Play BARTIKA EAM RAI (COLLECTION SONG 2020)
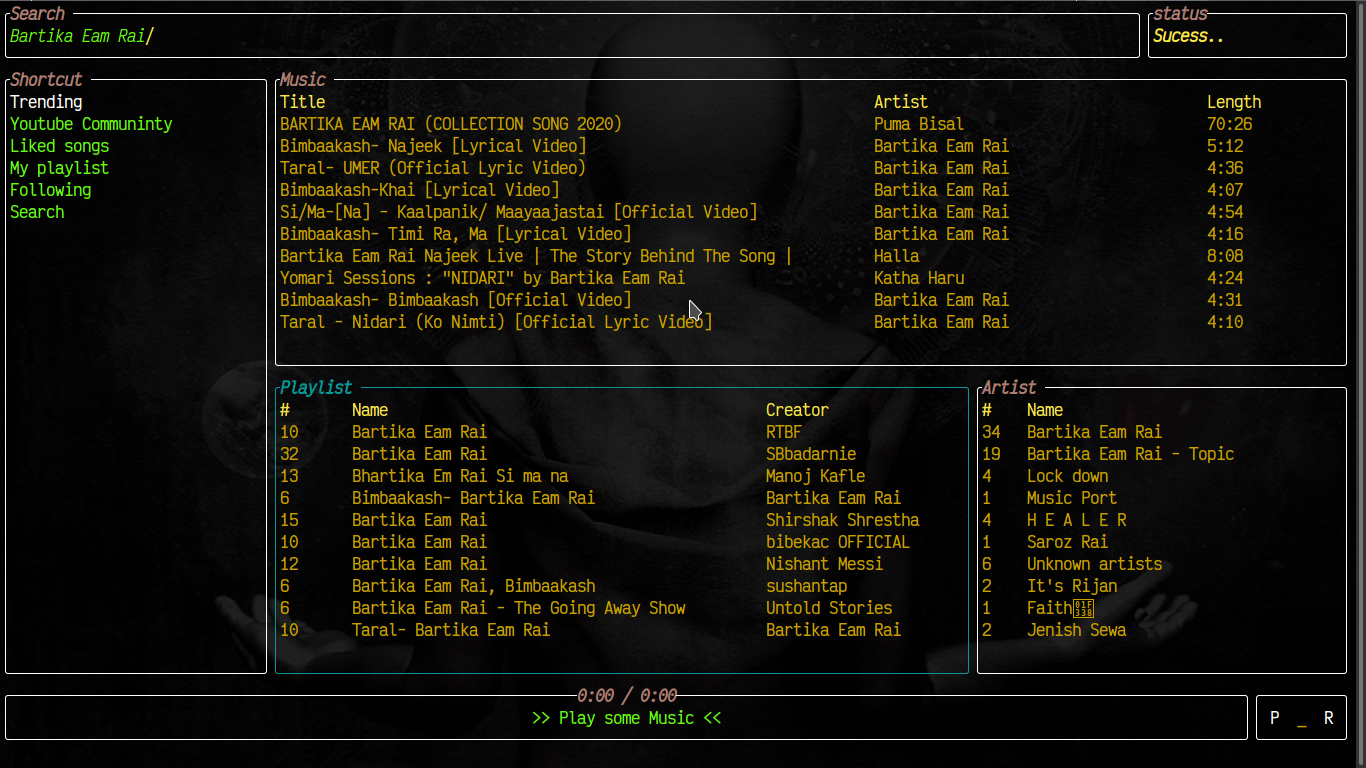This screenshot has height=768, width=1366. [450, 124]
